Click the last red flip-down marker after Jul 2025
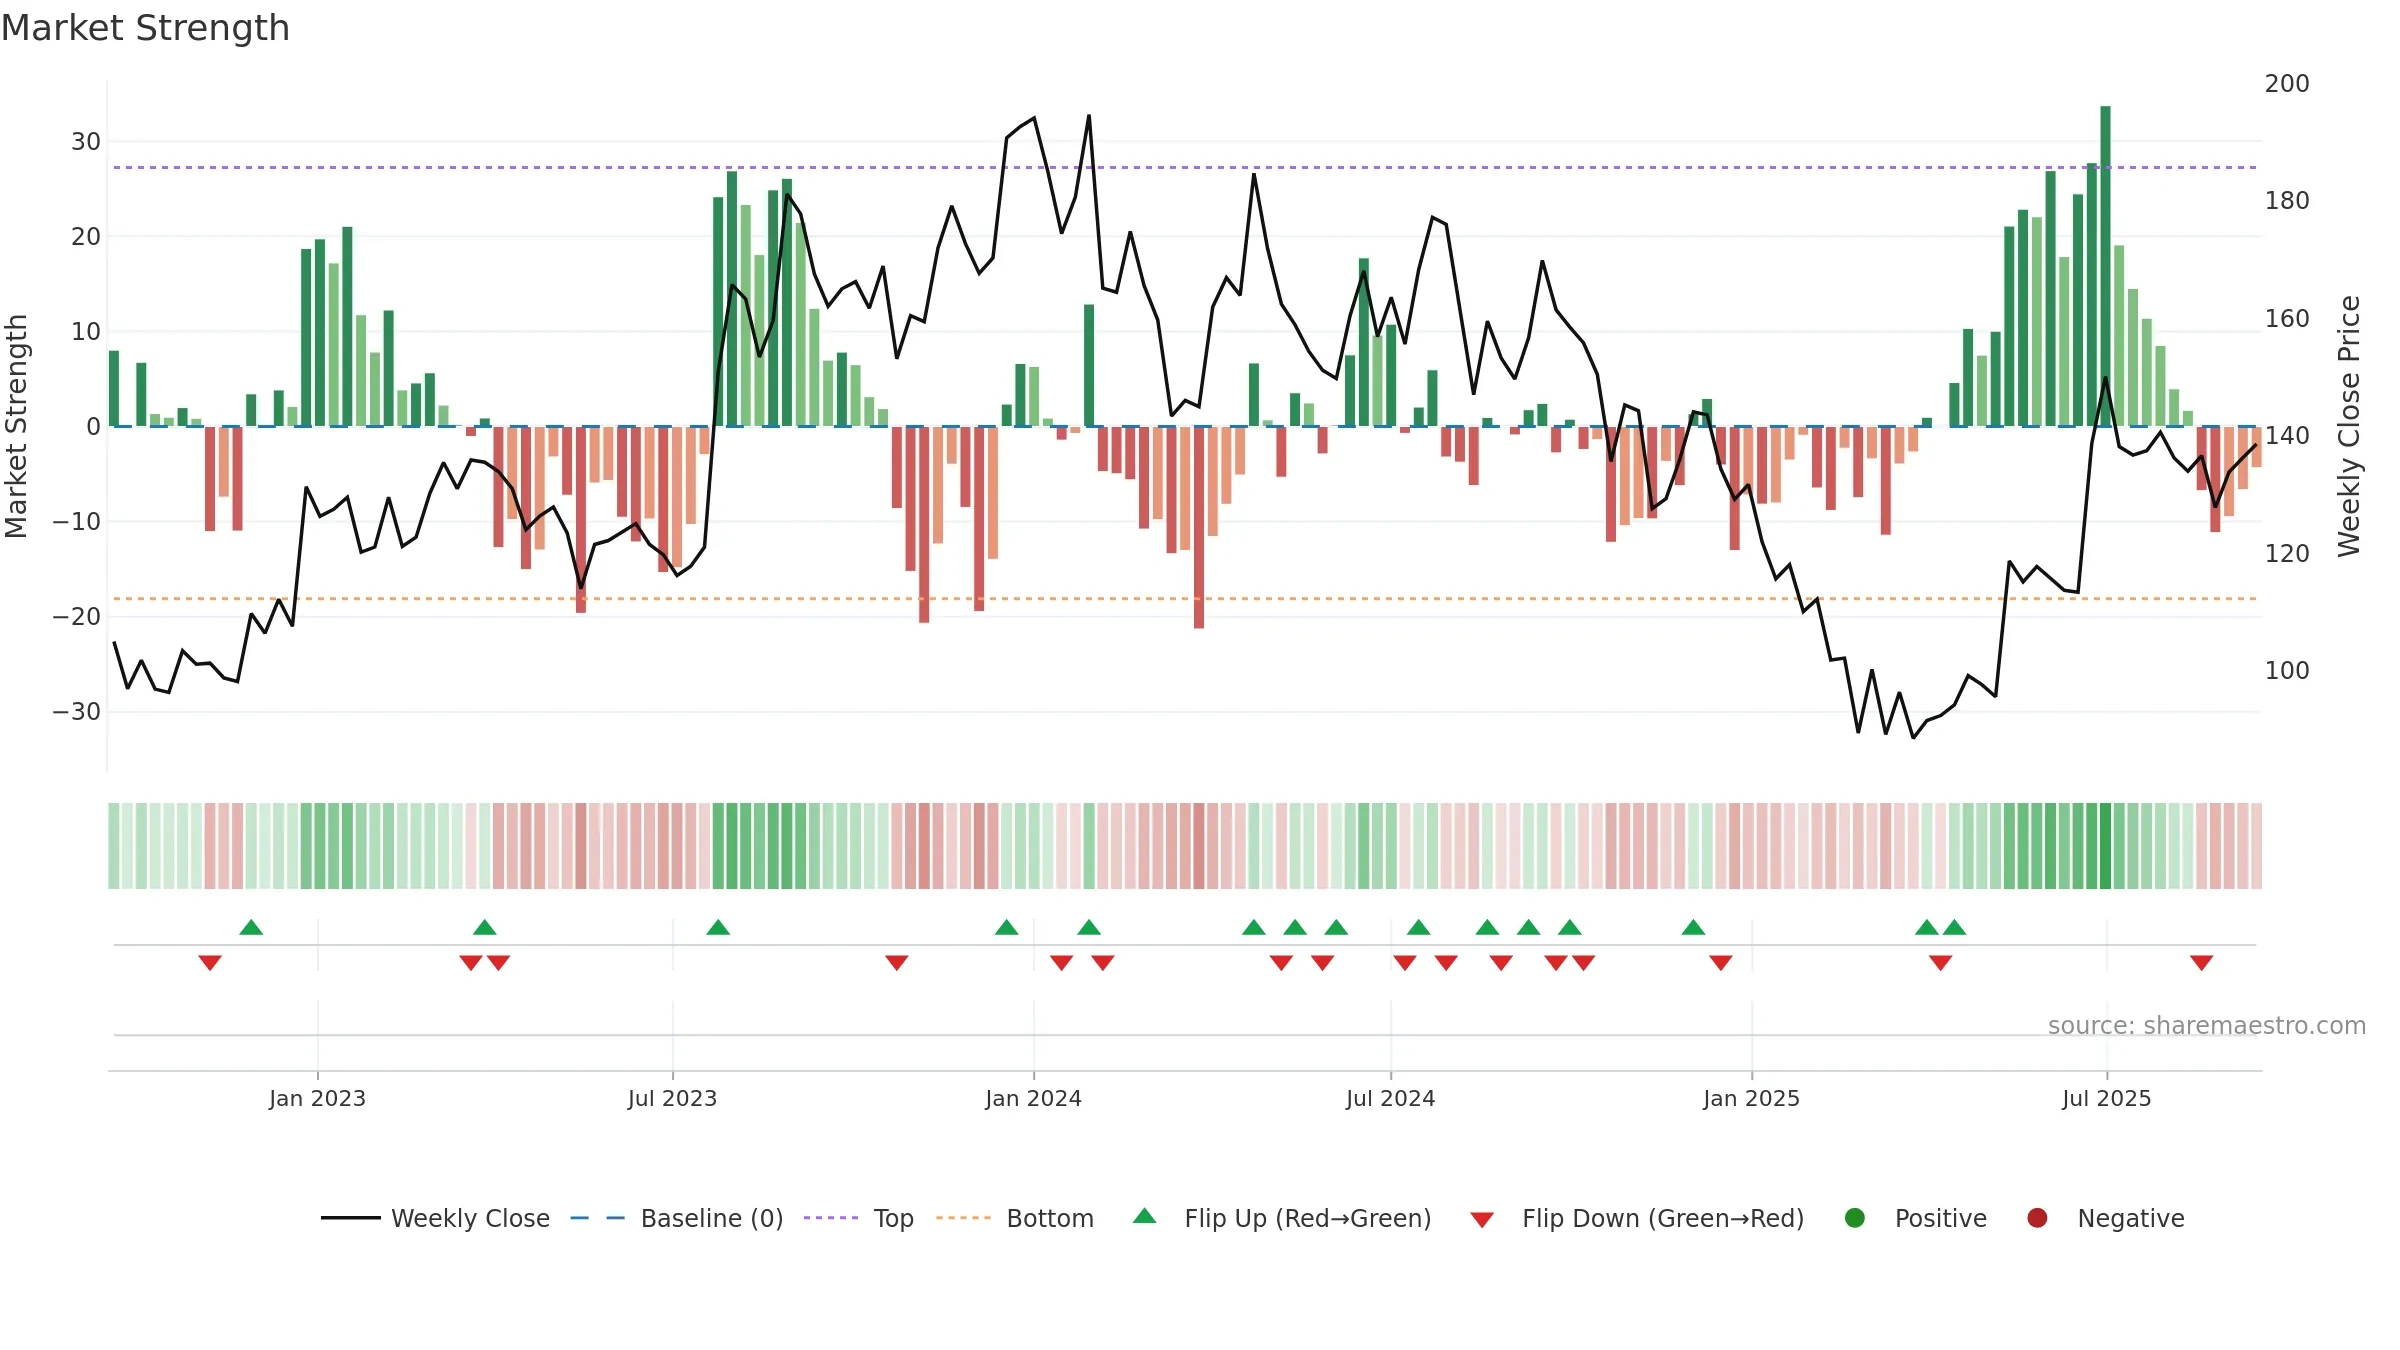 (2201, 962)
